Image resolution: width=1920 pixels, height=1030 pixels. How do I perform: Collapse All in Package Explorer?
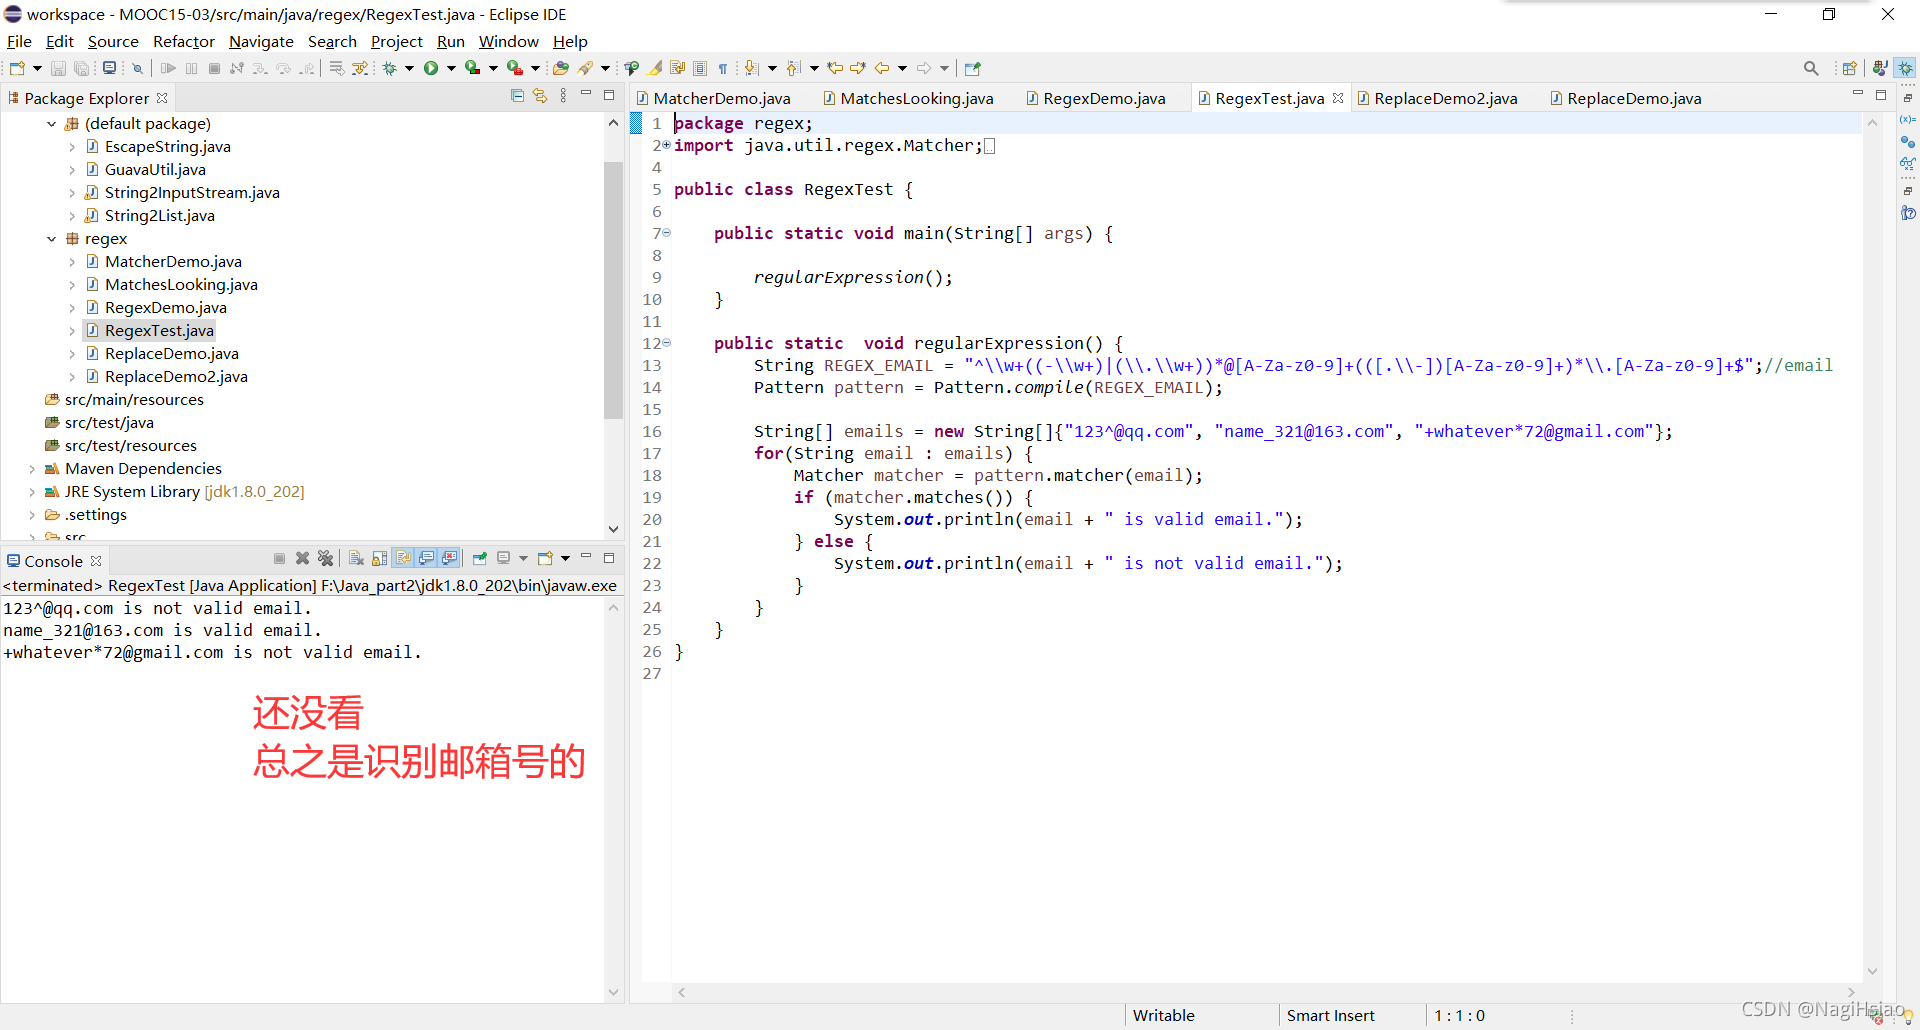pos(517,96)
